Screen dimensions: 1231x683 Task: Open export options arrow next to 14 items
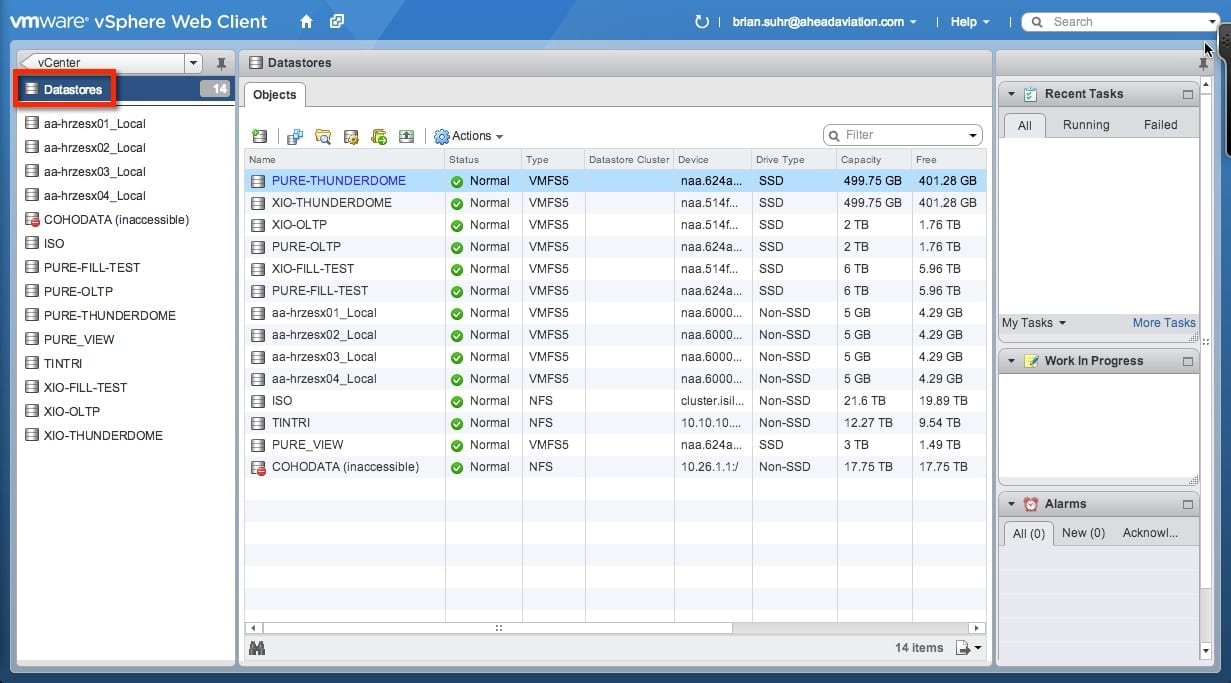pos(977,649)
